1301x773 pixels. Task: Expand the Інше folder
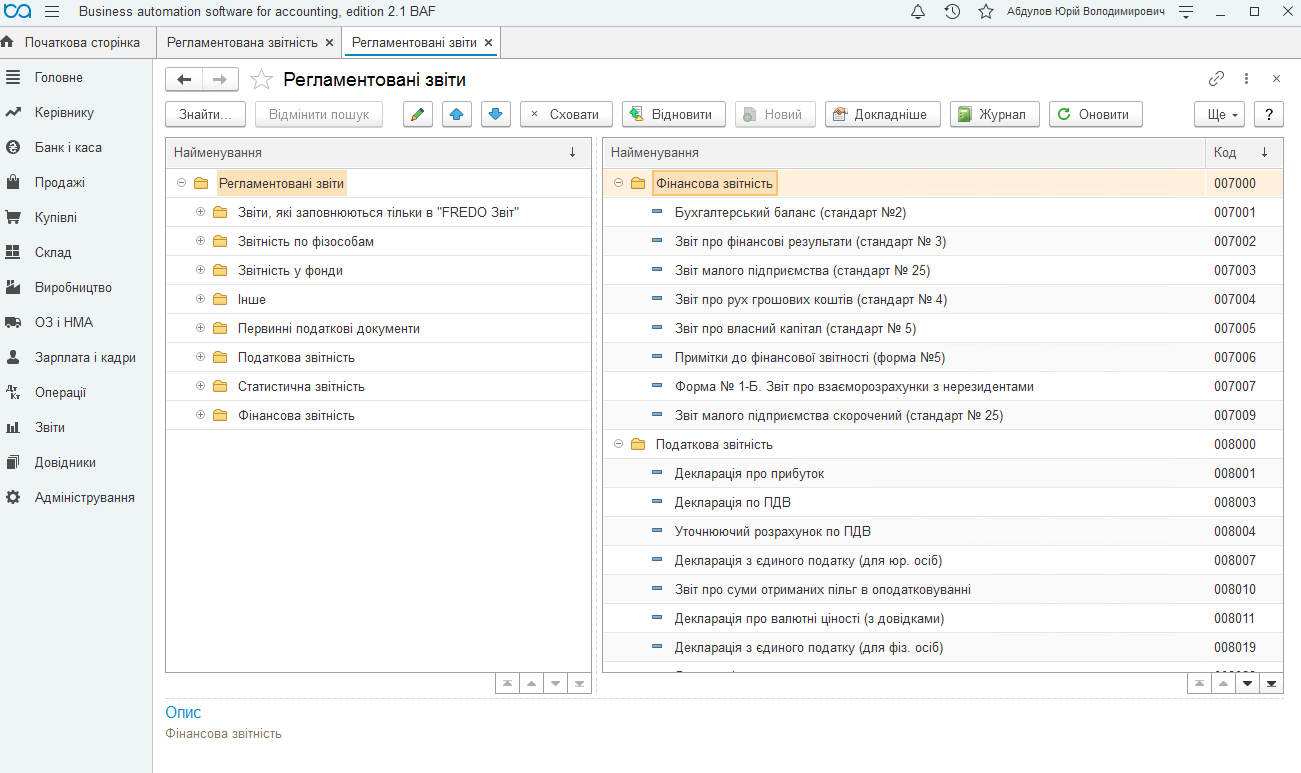200,299
